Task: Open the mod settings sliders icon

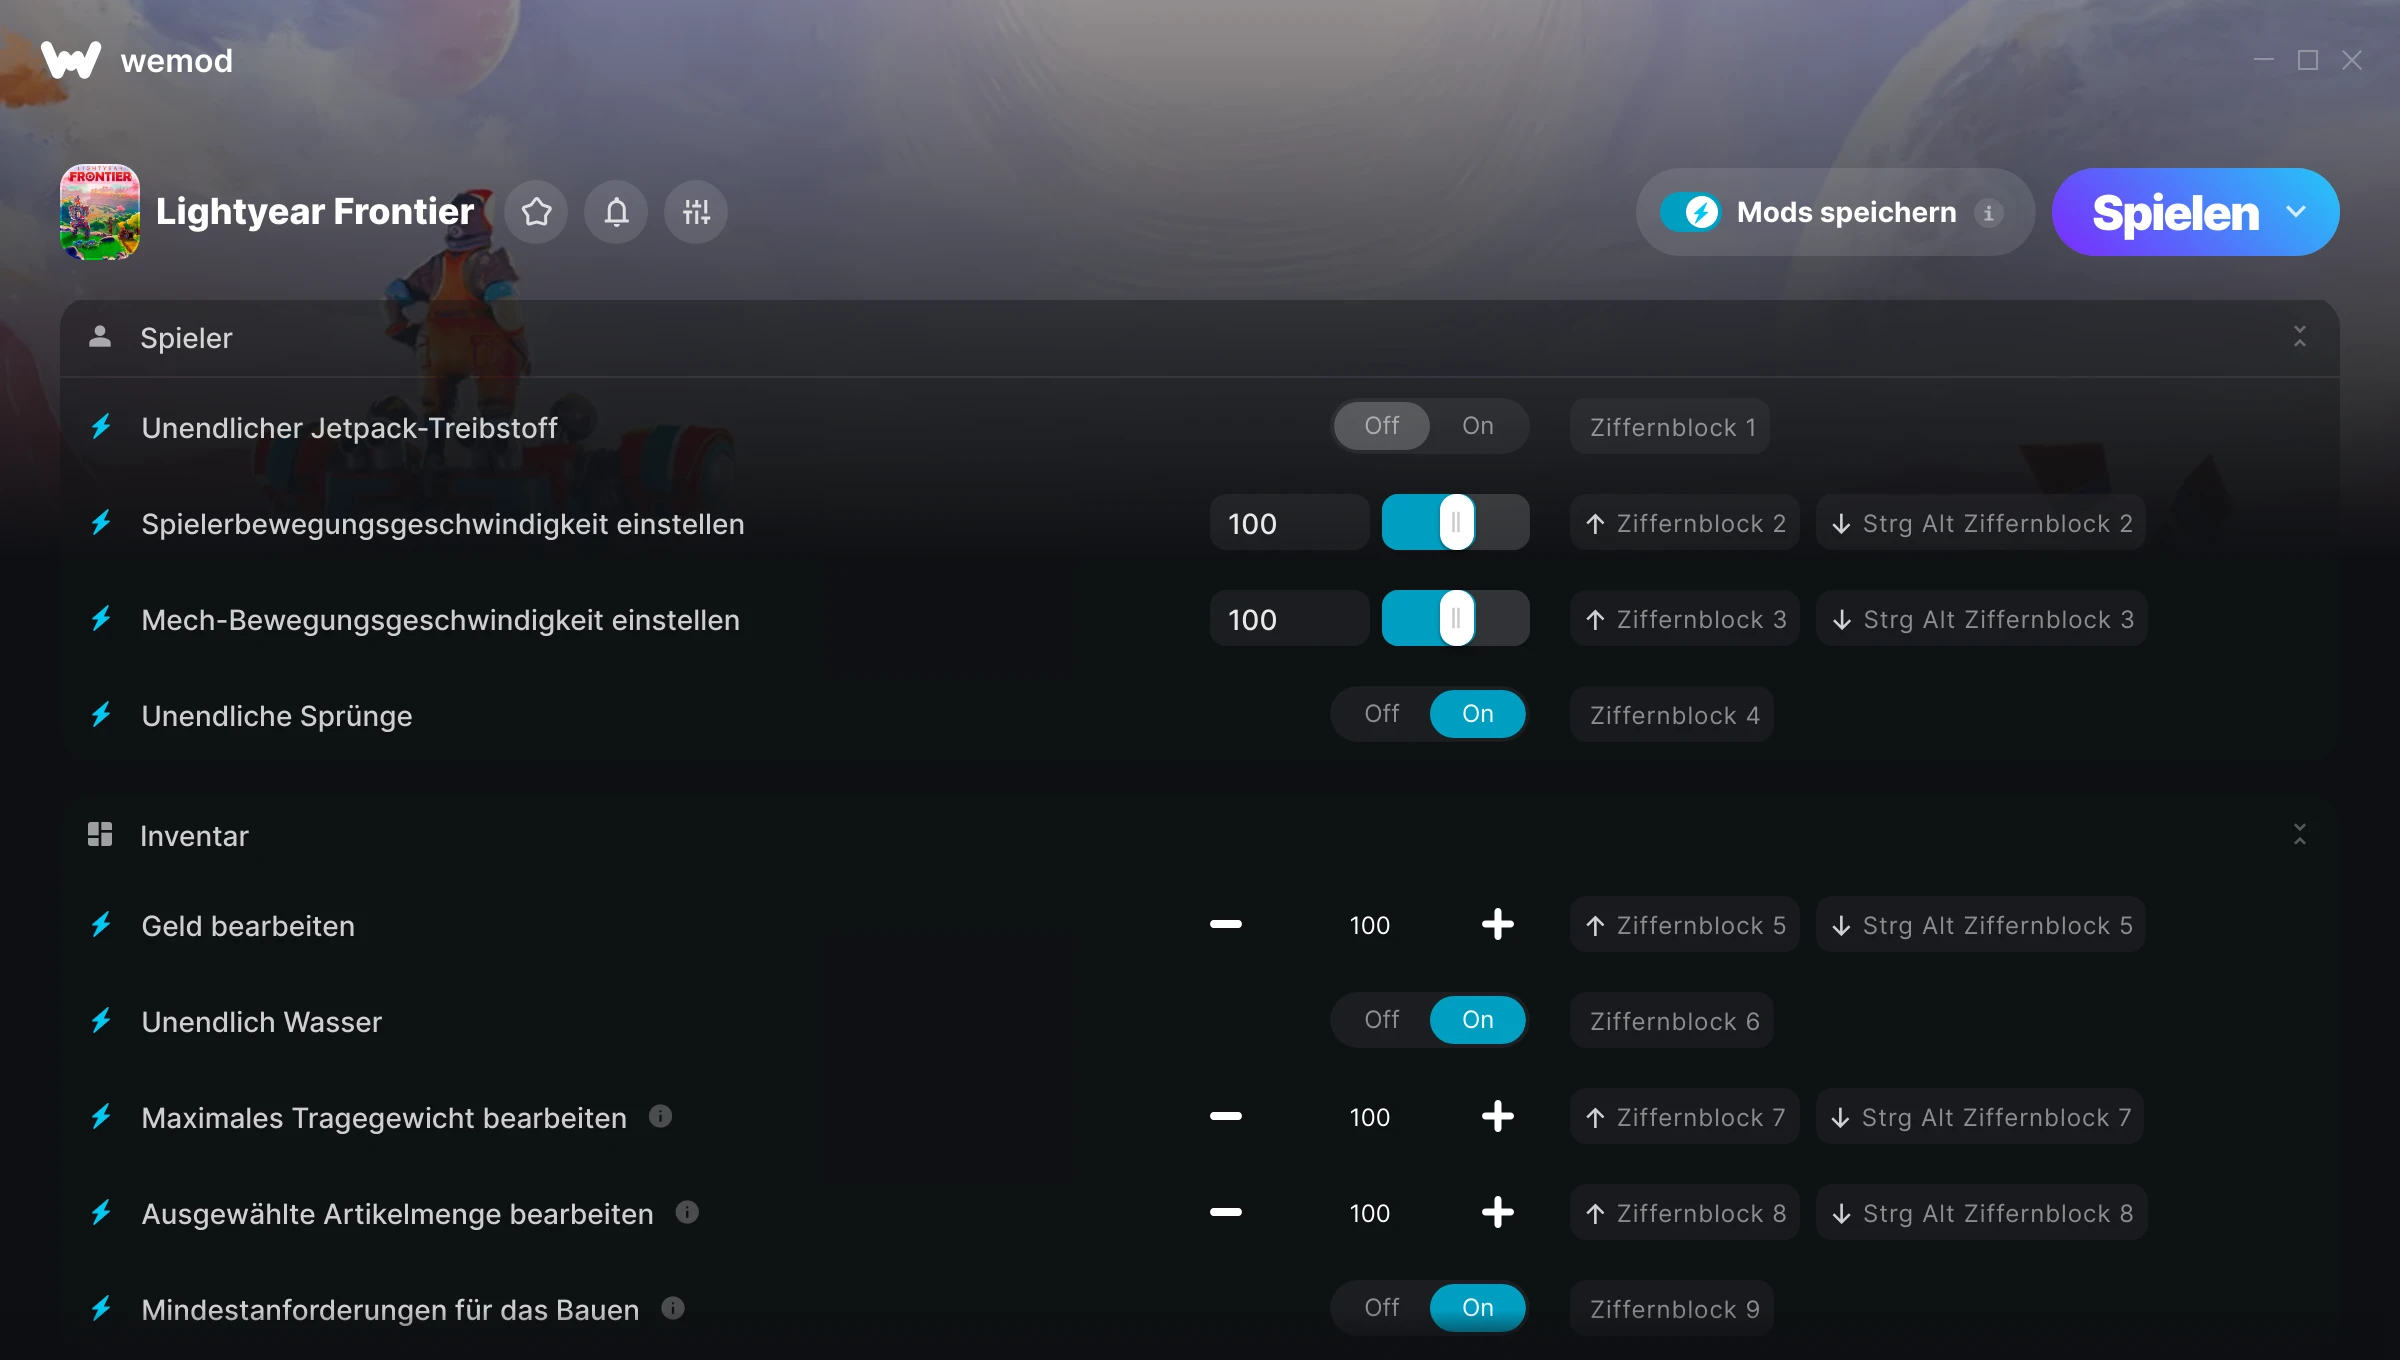Action: 696,212
